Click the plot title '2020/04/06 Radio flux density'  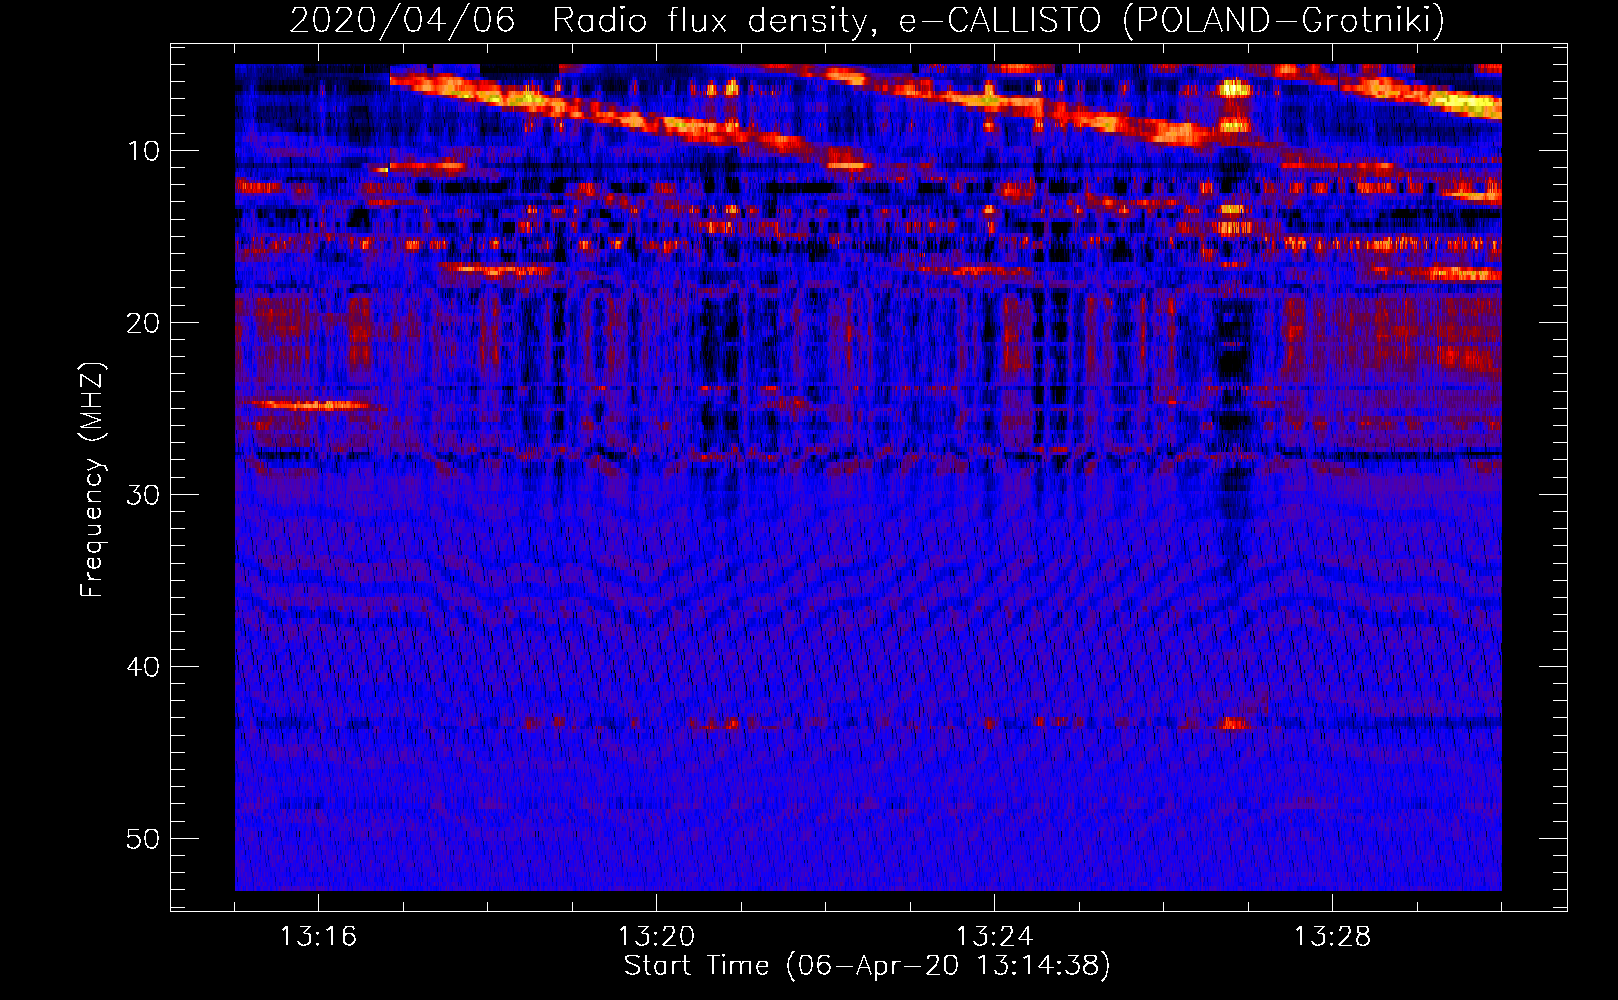tap(867, 20)
